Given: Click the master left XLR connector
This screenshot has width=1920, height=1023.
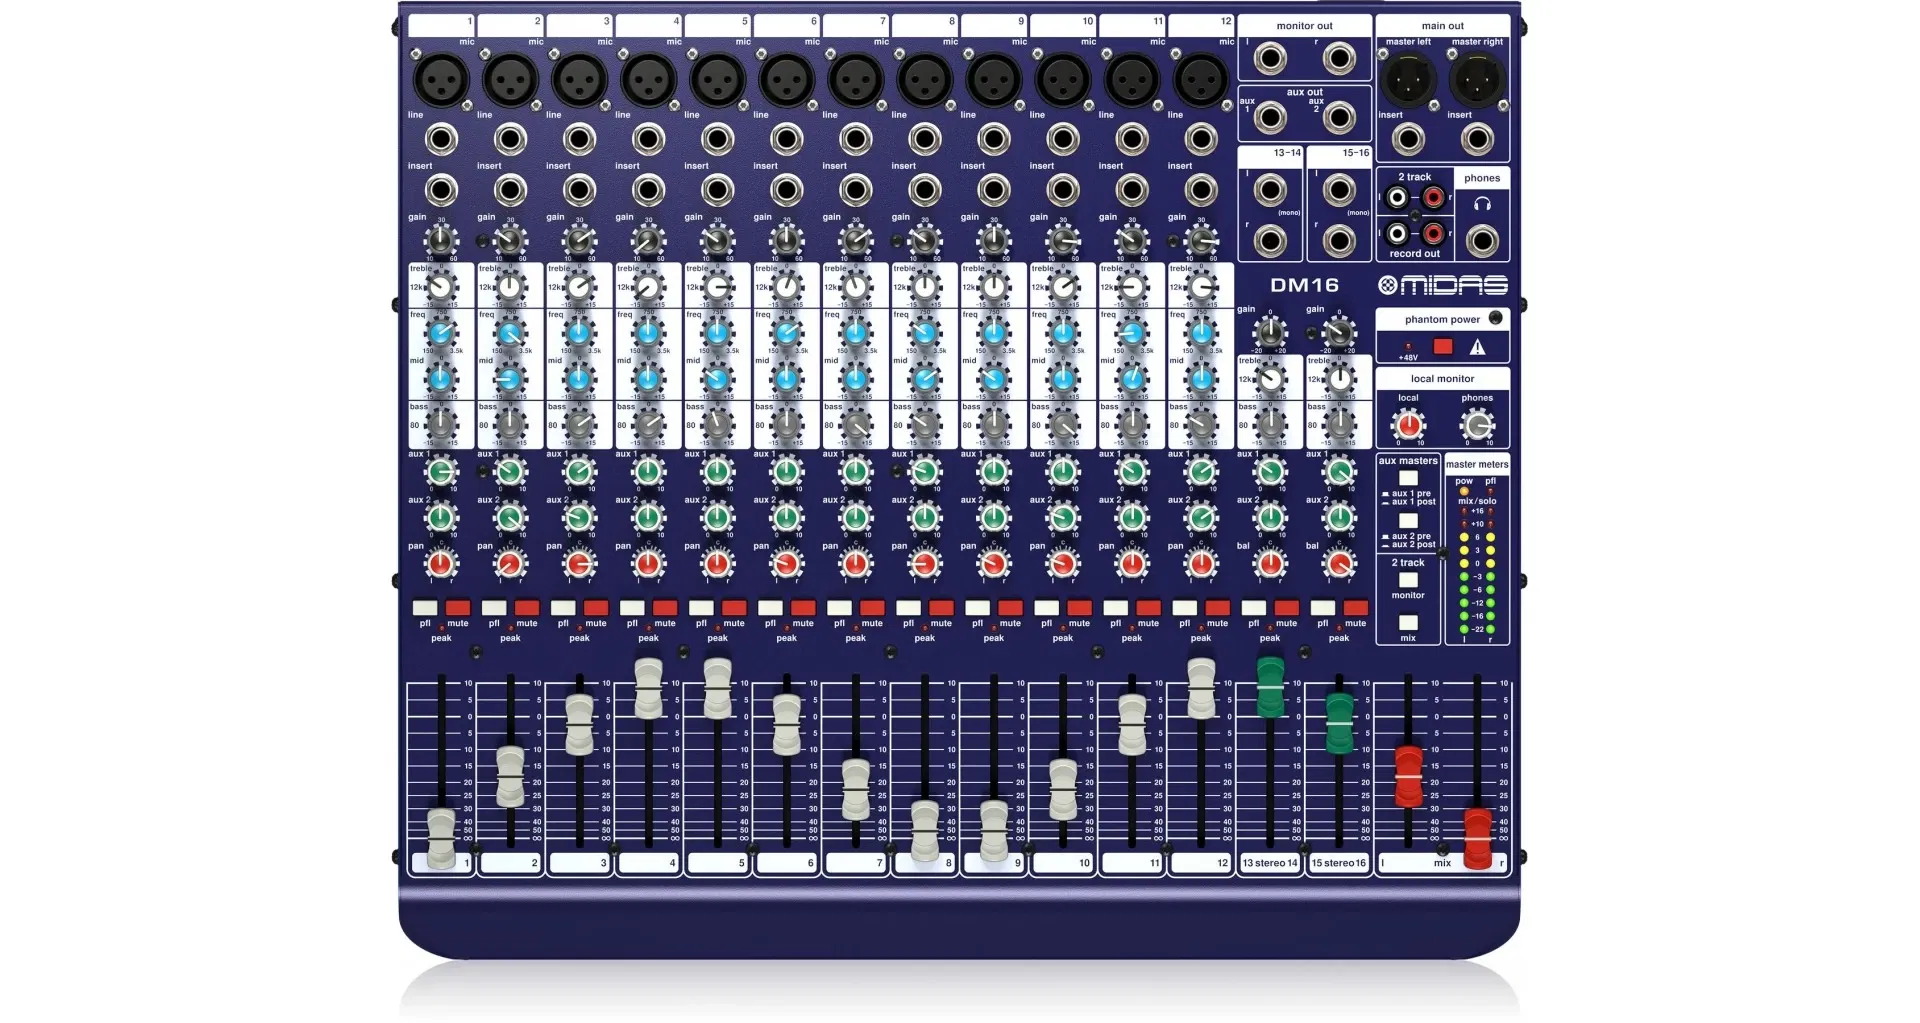Looking at the screenshot, I should [x=1409, y=78].
